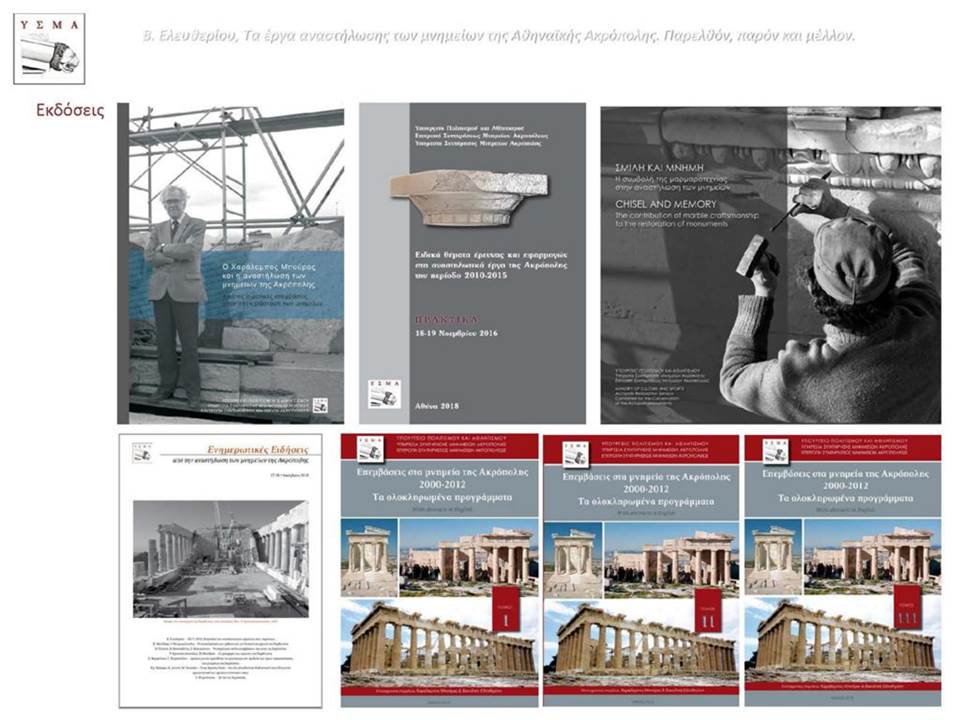
Task: Select the red 'ΠΡΑΚΤΙΚΑ' label
Action: tap(447, 320)
